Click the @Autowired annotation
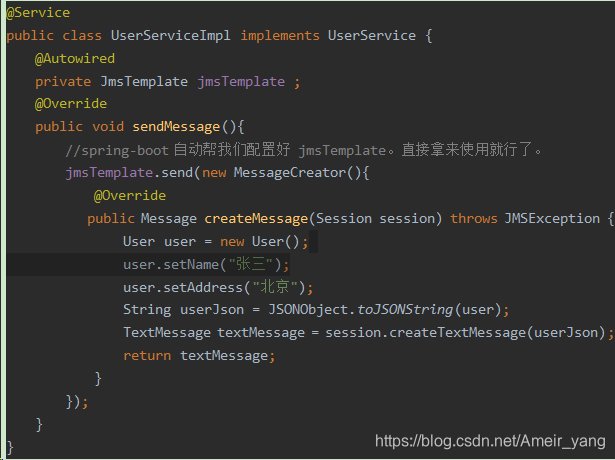The height and width of the screenshot is (460, 615). [75, 59]
